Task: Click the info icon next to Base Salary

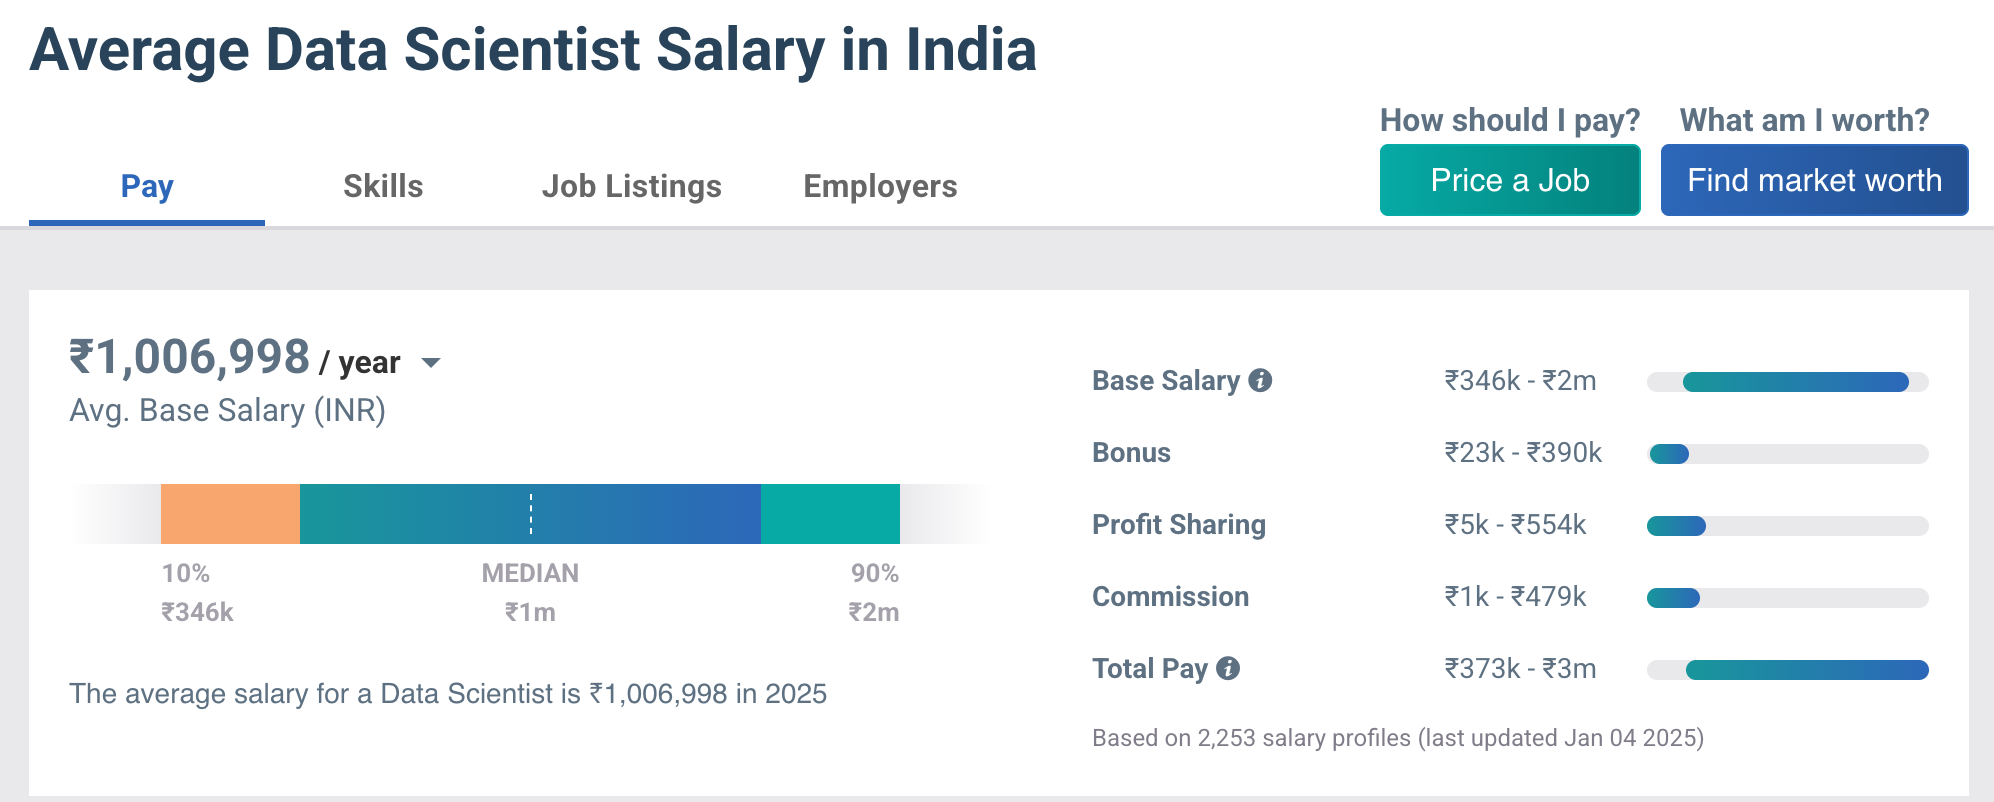Action: 1260,380
